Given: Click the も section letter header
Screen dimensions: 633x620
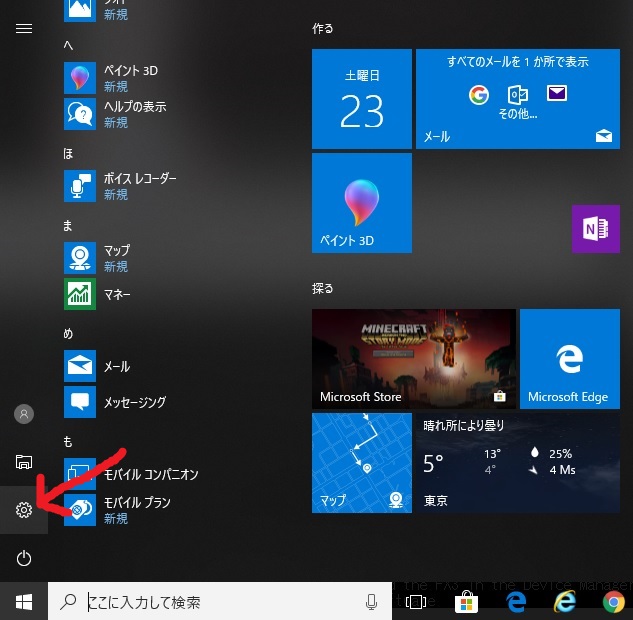Looking at the screenshot, I should [x=68, y=442].
